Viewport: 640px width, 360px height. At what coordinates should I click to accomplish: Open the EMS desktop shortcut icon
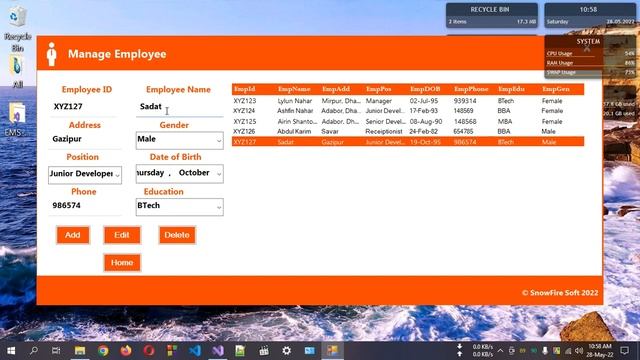click(17, 119)
